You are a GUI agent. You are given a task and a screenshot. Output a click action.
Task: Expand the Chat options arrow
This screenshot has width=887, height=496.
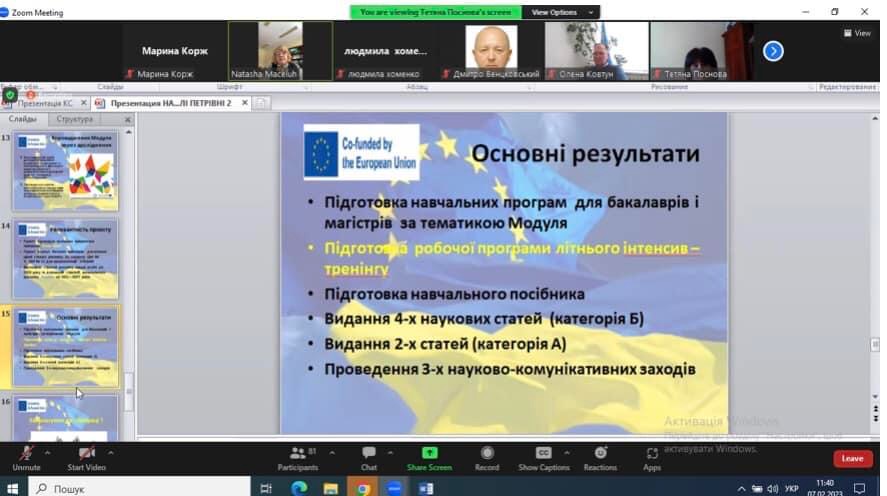pos(390,452)
